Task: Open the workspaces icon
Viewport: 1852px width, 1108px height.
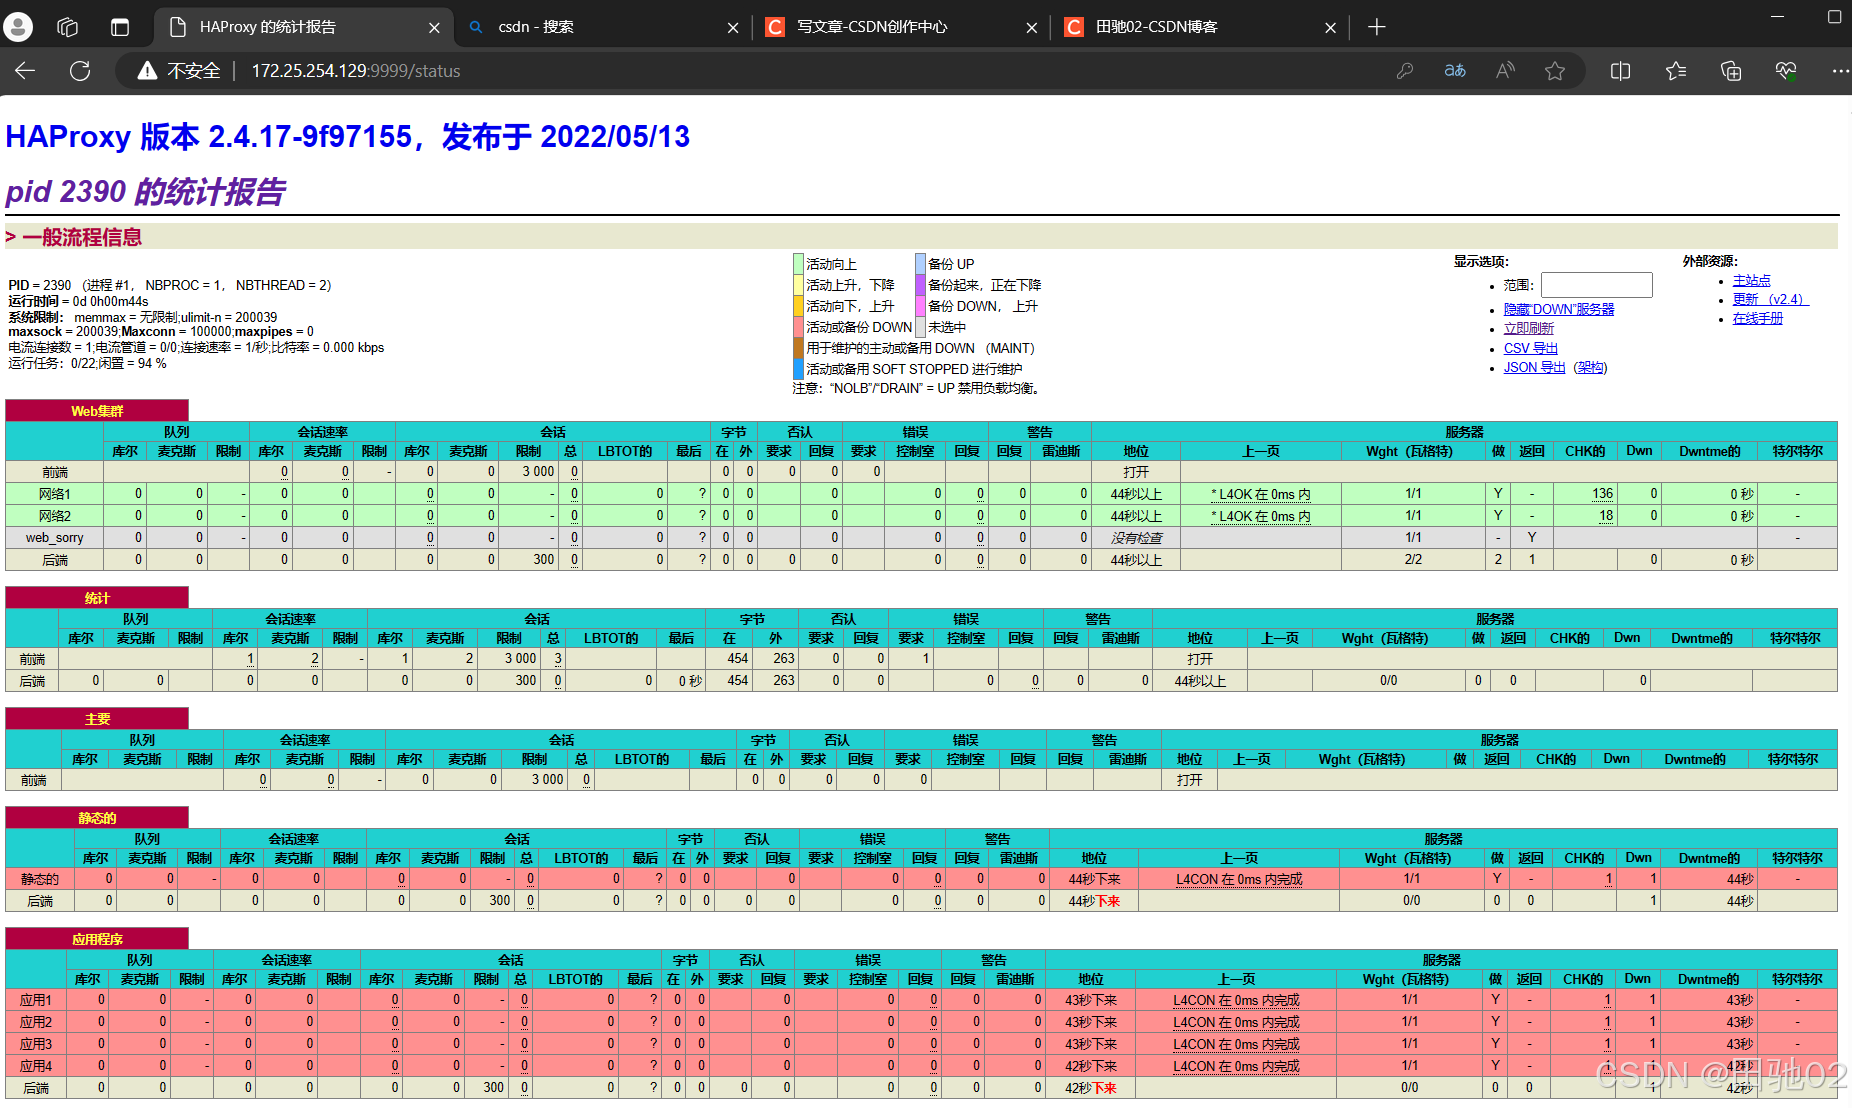Action: 68,27
